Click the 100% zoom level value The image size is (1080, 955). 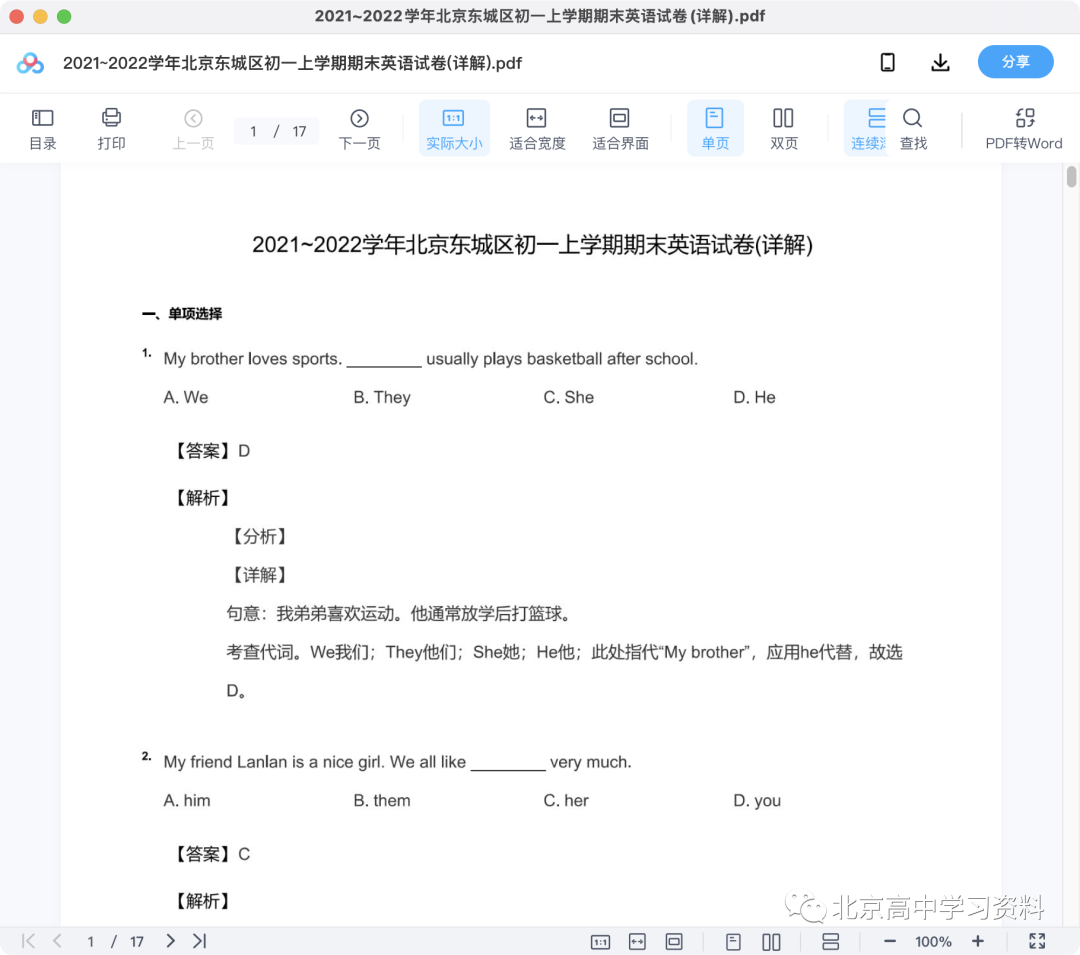tap(933, 941)
